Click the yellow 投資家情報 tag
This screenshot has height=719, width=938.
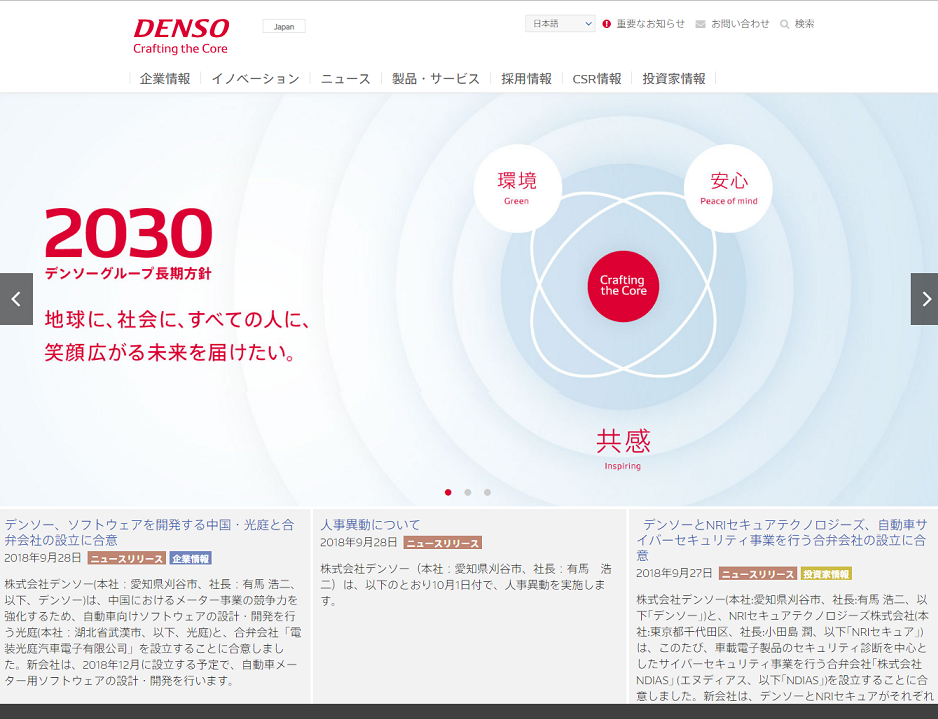[x=826, y=574]
